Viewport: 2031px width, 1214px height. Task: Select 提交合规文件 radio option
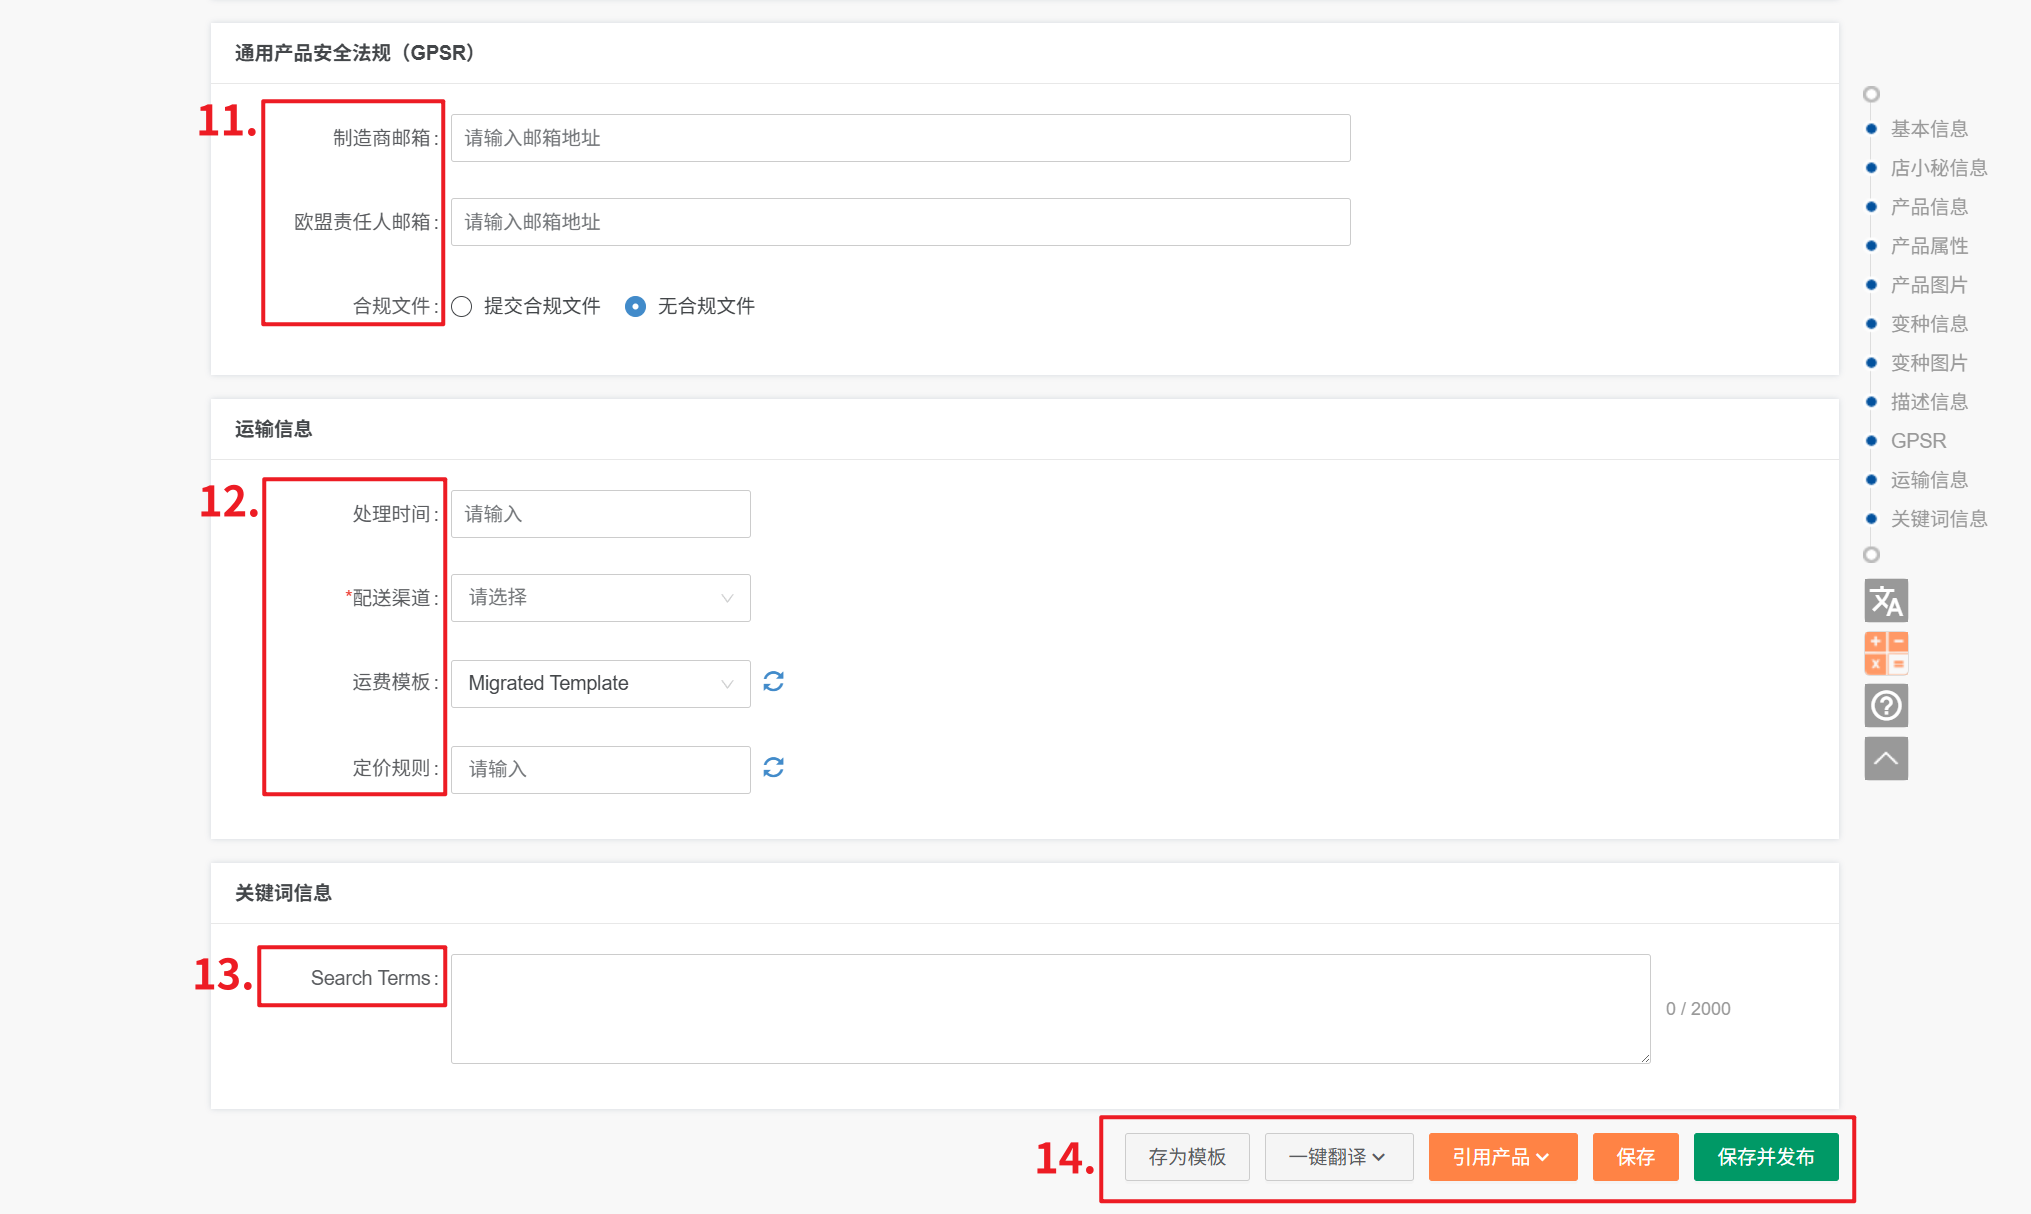point(462,306)
